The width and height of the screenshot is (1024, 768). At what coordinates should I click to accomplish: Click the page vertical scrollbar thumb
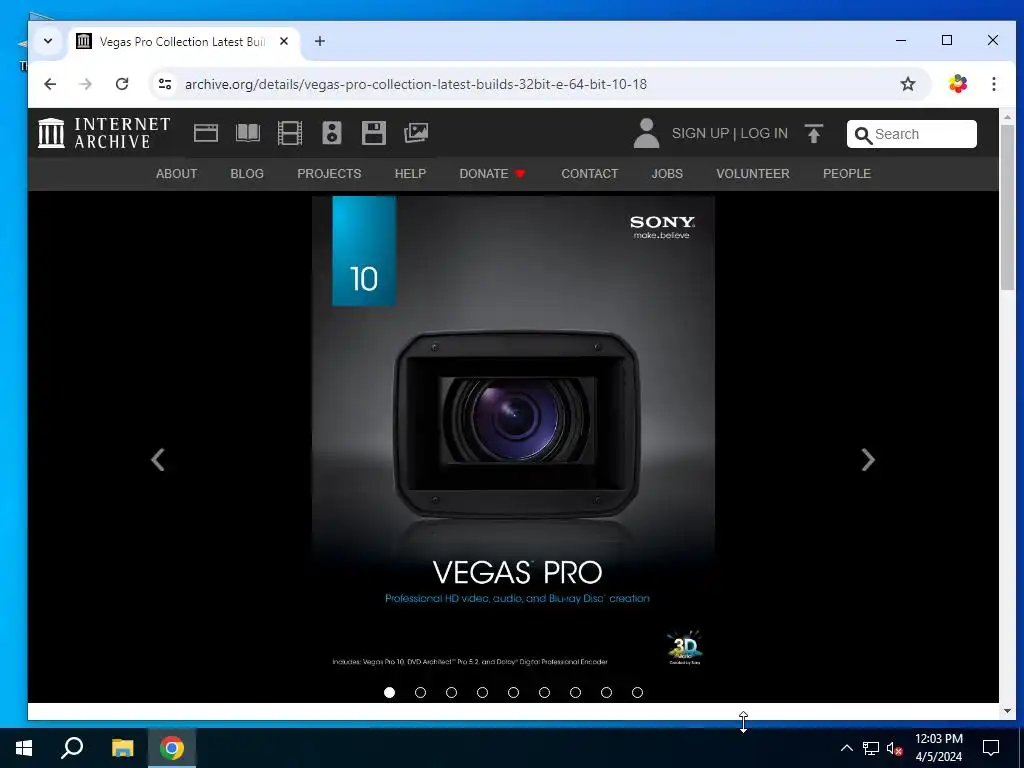click(1007, 206)
